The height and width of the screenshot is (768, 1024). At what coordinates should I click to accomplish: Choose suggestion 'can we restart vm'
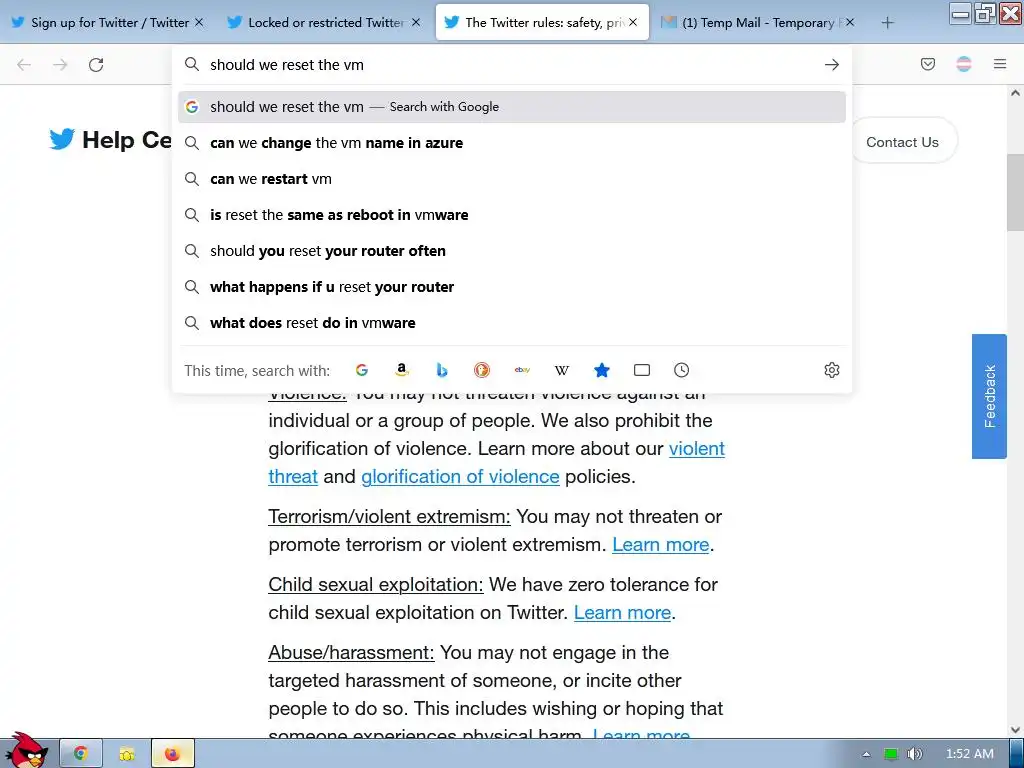click(x=511, y=179)
